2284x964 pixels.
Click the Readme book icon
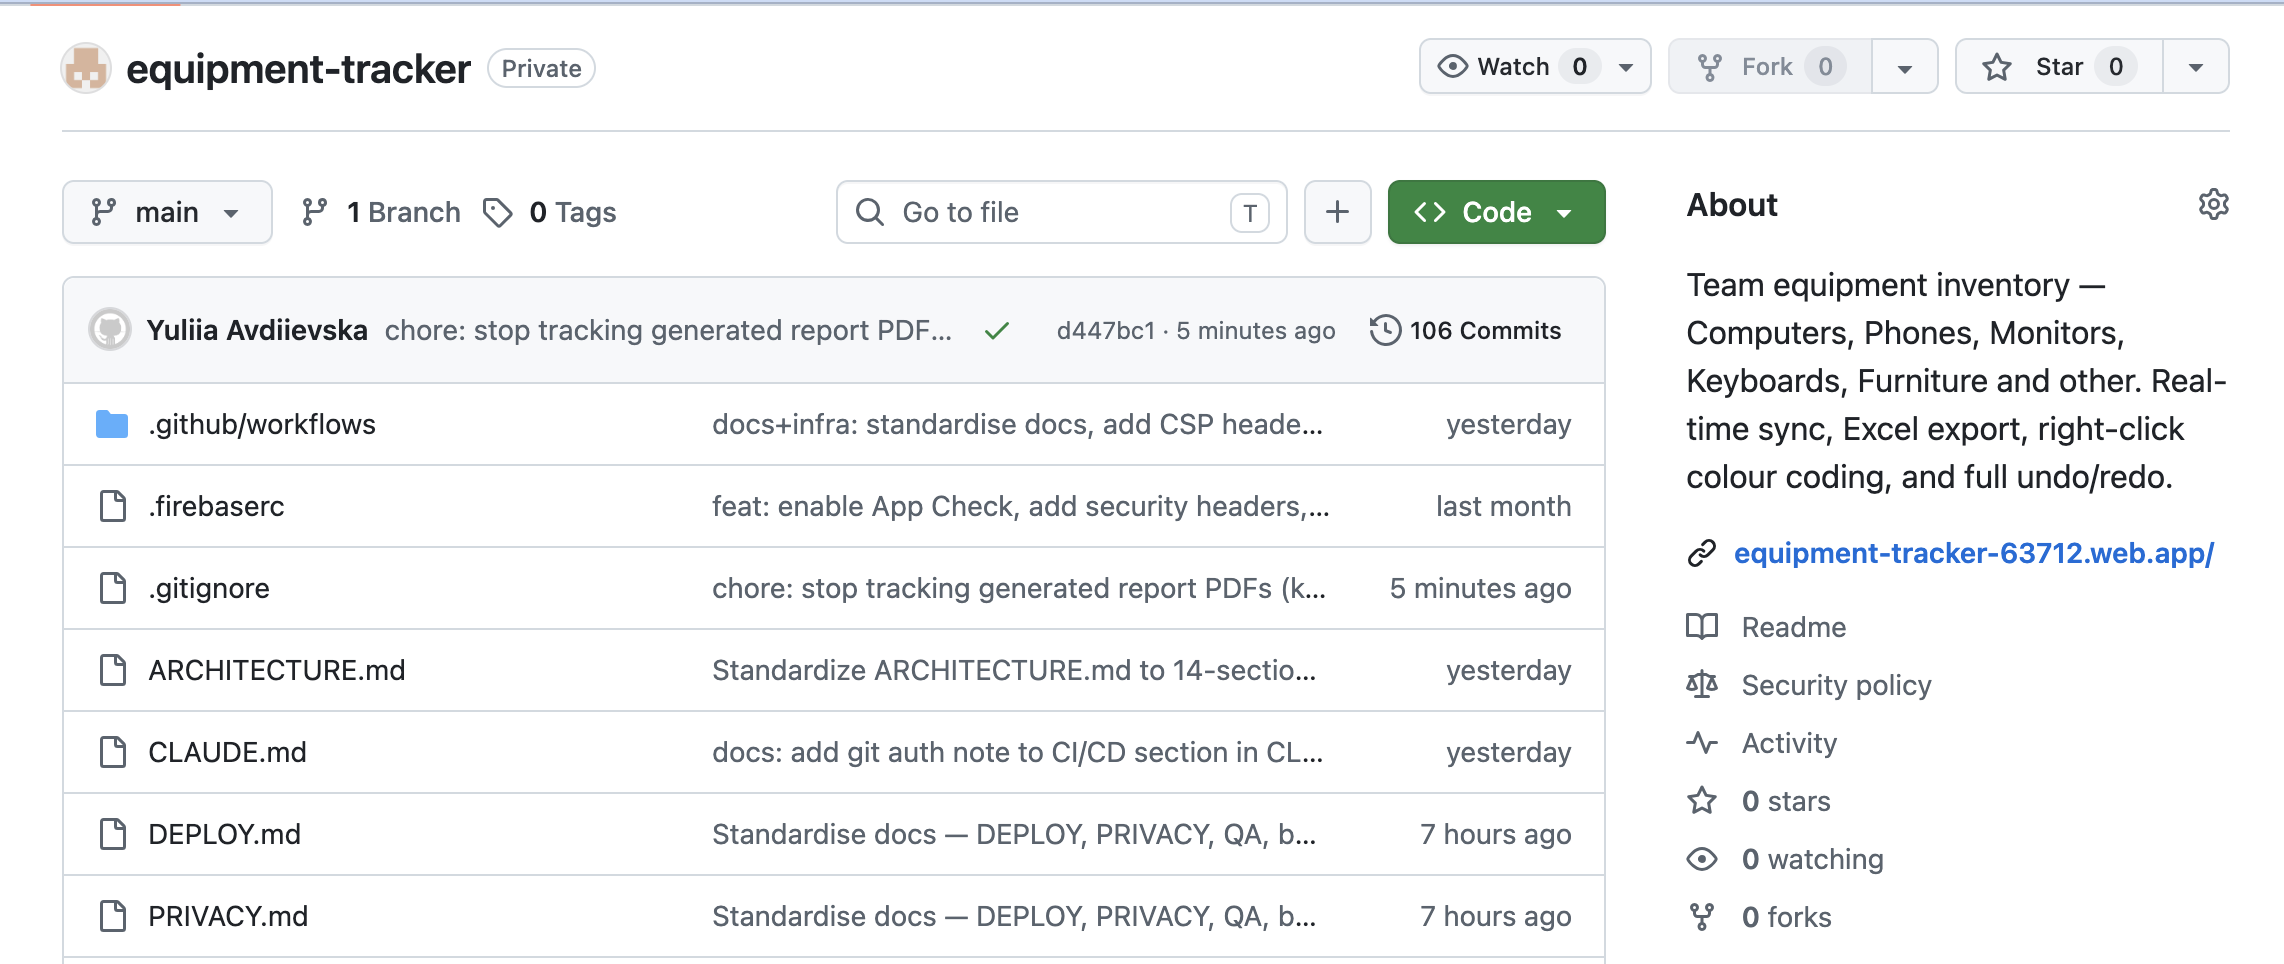pos(1702,627)
